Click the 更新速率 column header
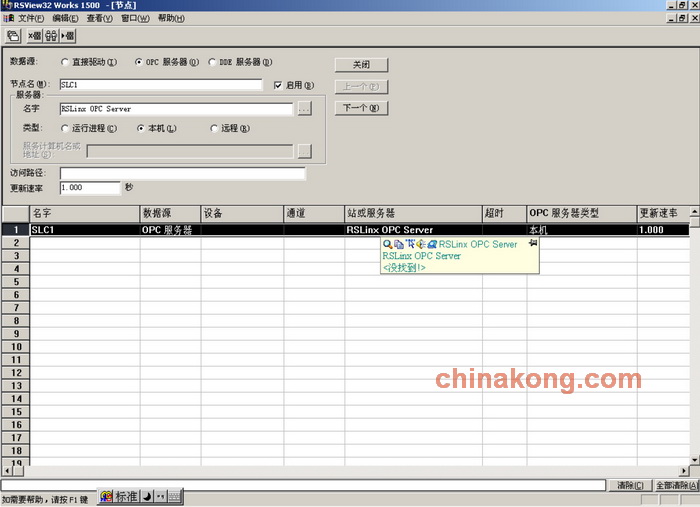Viewport: 700px width, 507px height. coord(663,213)
